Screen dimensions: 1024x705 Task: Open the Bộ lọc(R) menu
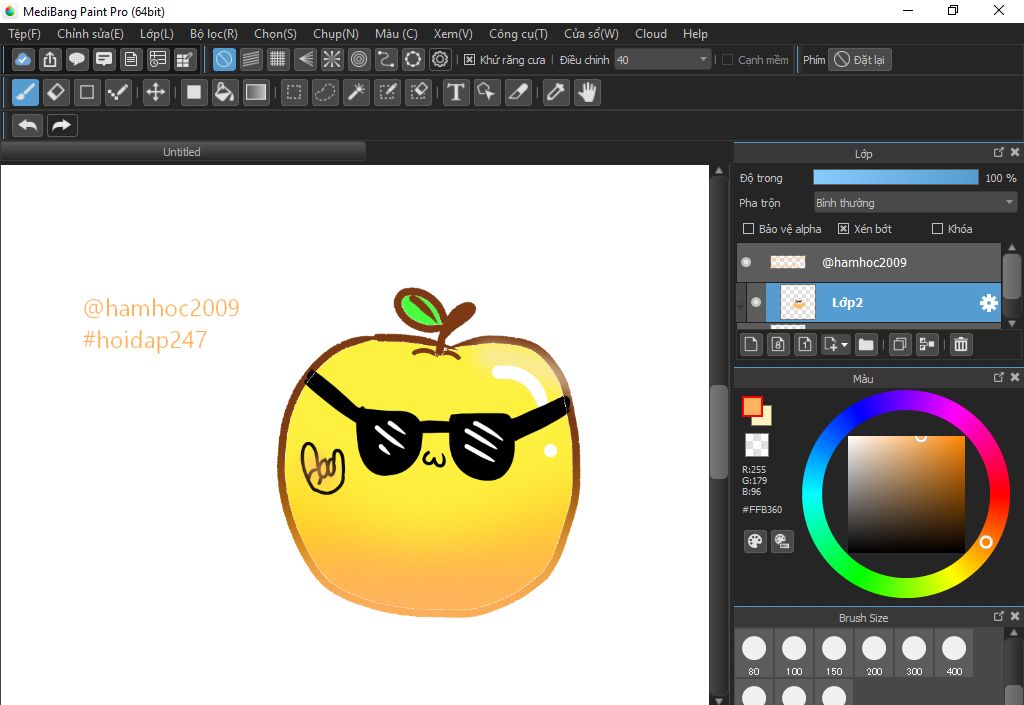tap(214, 34)
